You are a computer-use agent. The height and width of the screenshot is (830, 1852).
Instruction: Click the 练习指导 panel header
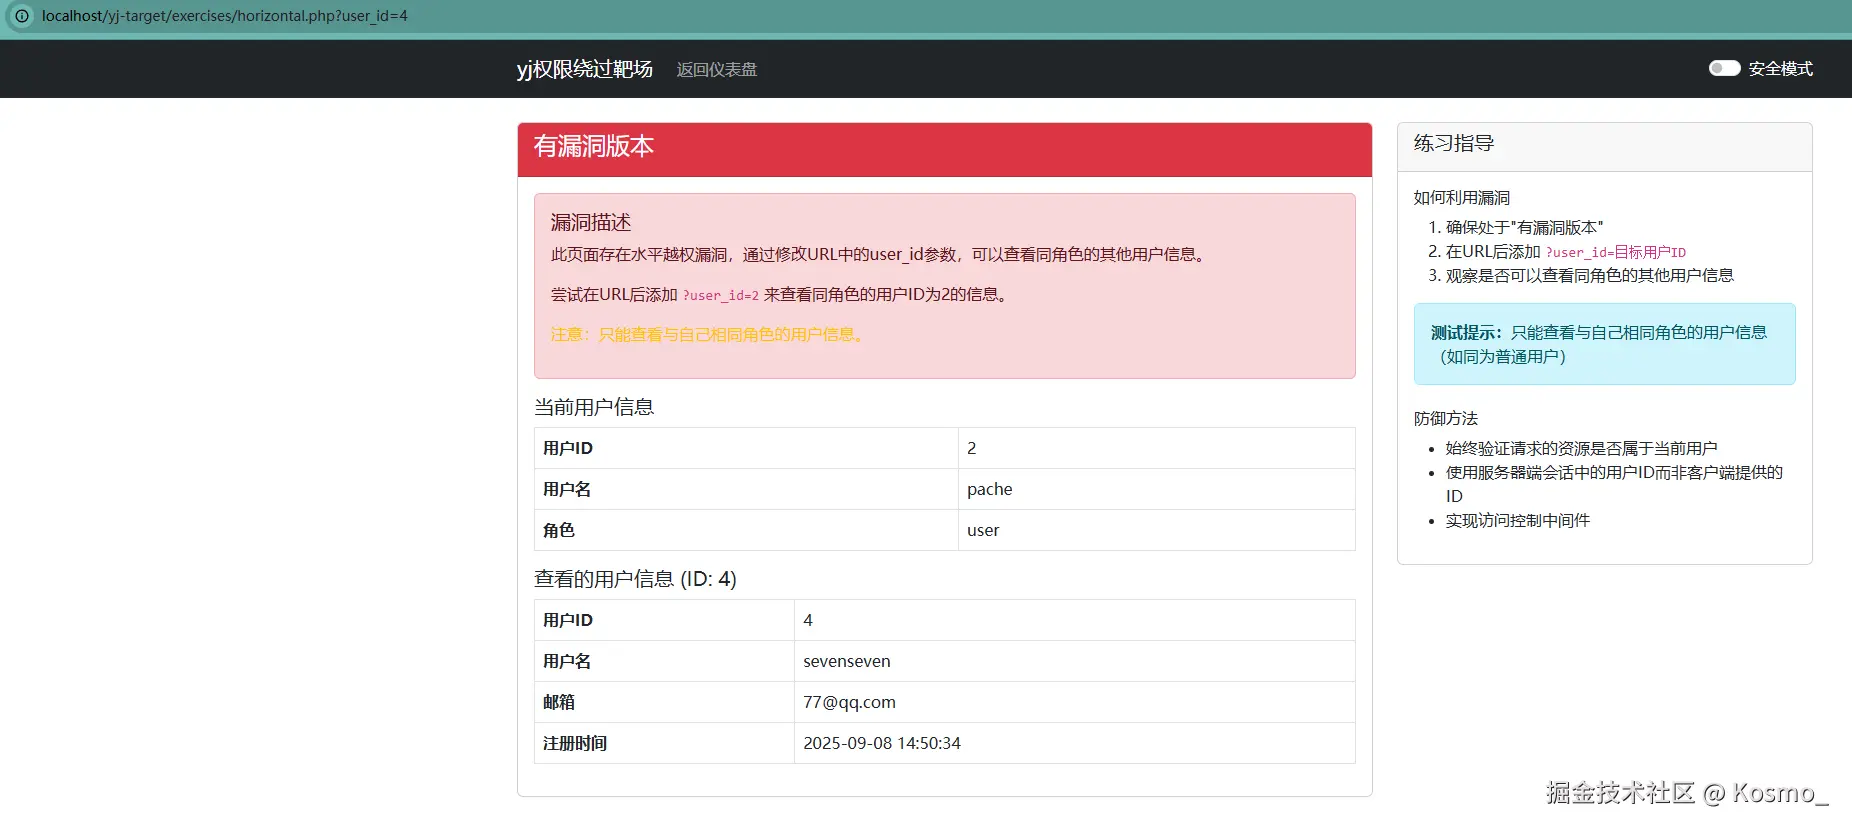pos(1604,147)
